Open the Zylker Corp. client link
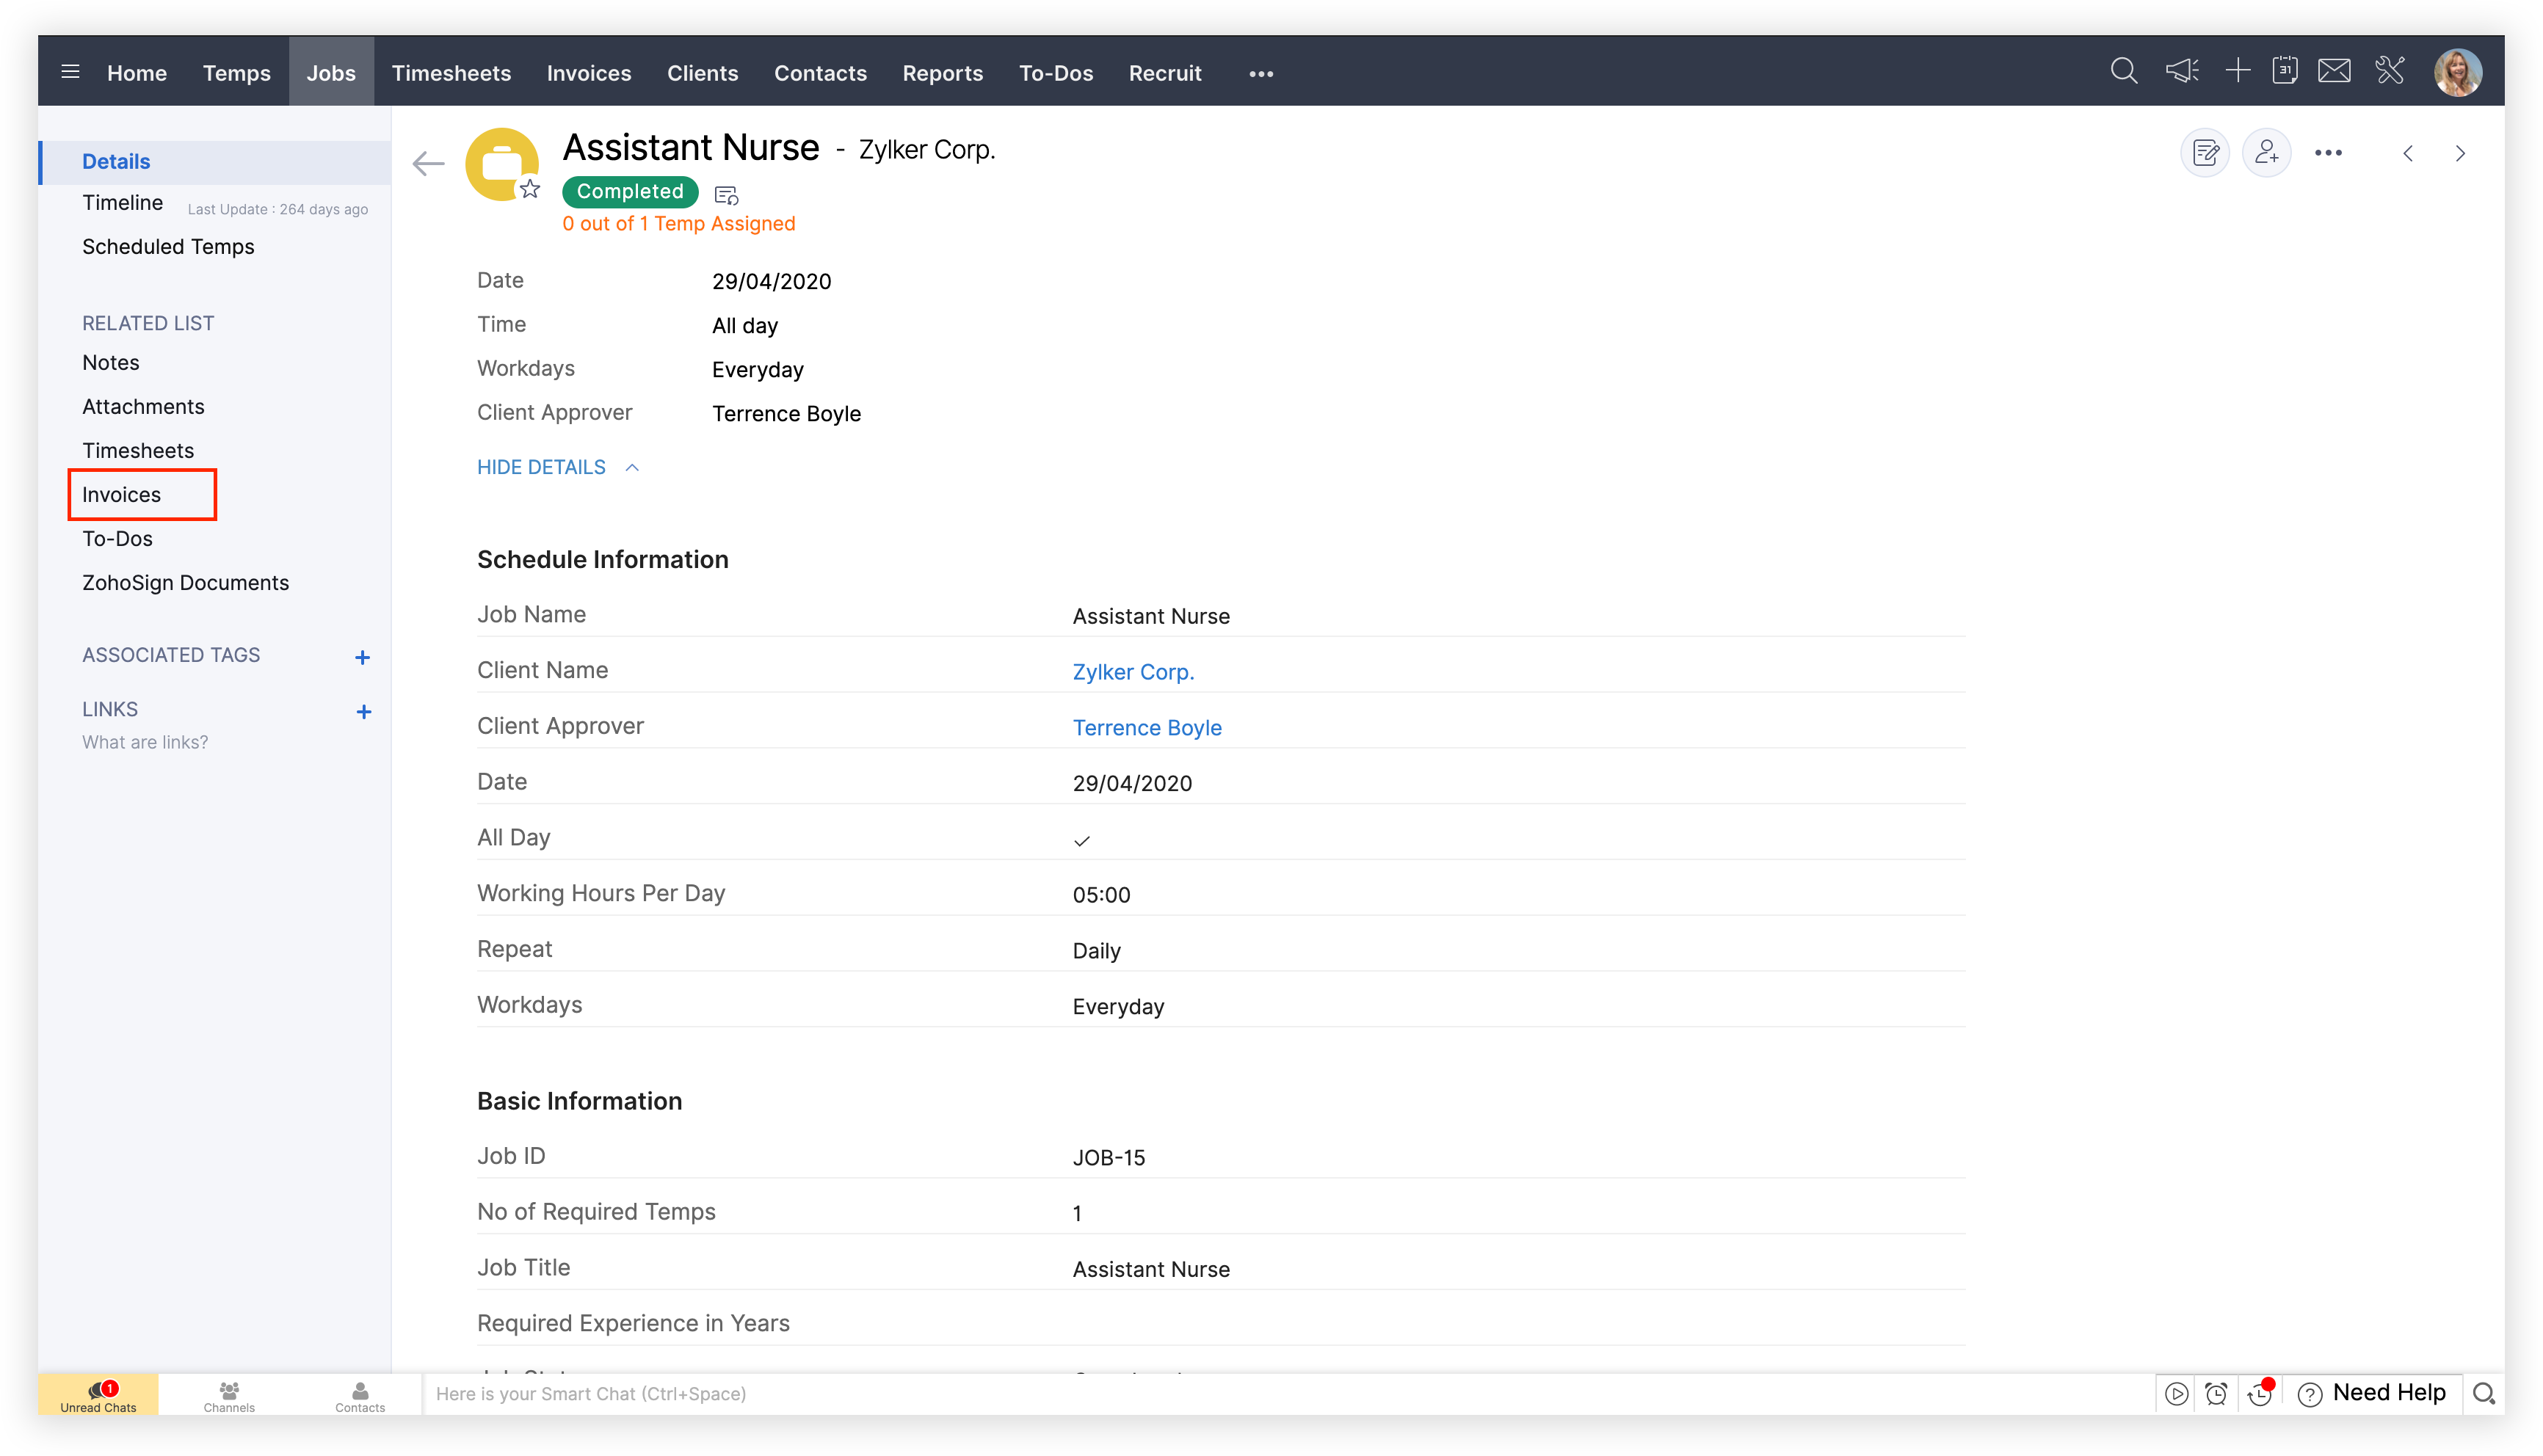This screenshot has width=2543, height=1456. click(x=1133, y=672)
